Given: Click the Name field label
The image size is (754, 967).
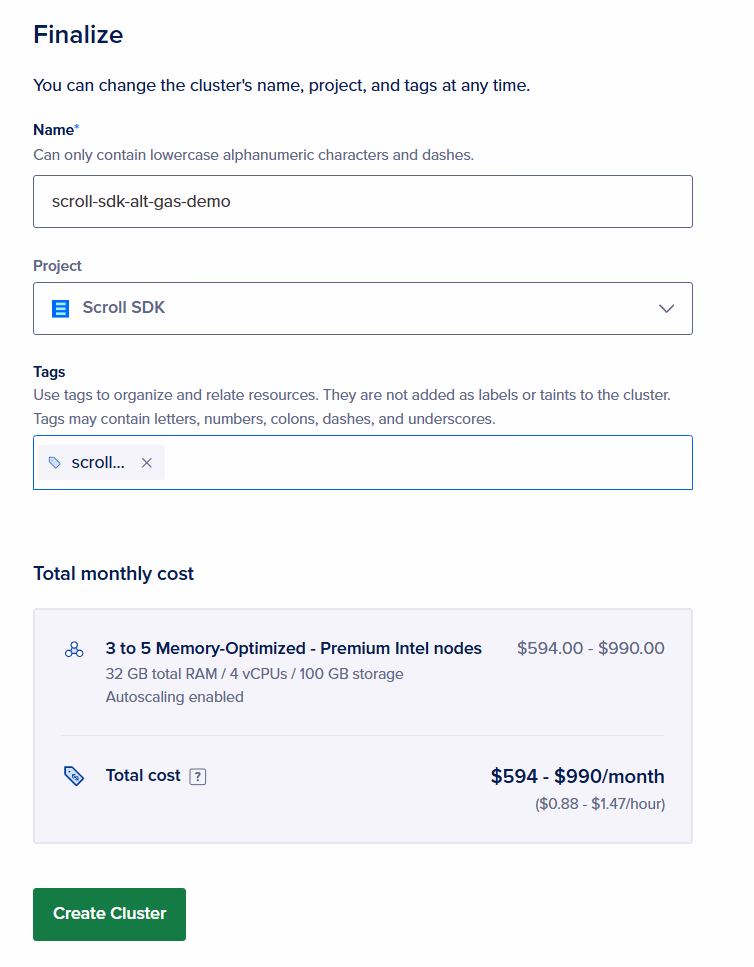Looking at the screenshot, I should [x=54, y=130].
